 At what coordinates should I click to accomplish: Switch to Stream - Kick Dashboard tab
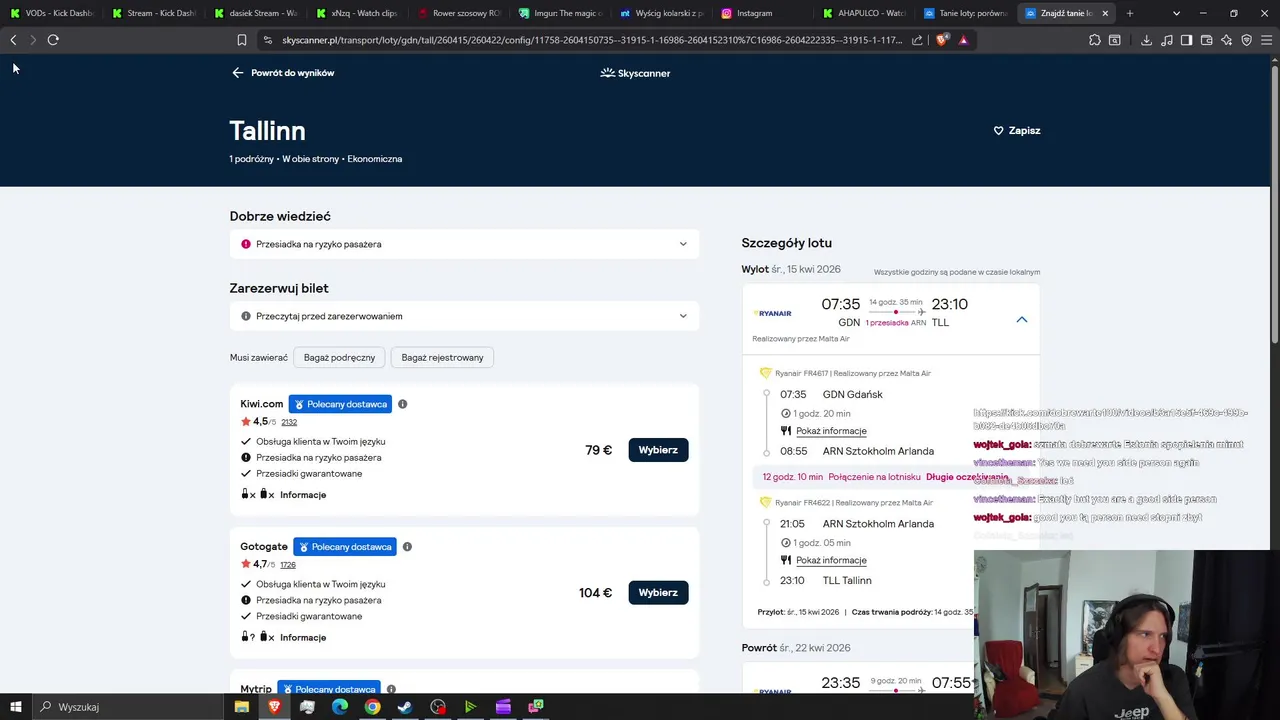(x=153, y=13)
